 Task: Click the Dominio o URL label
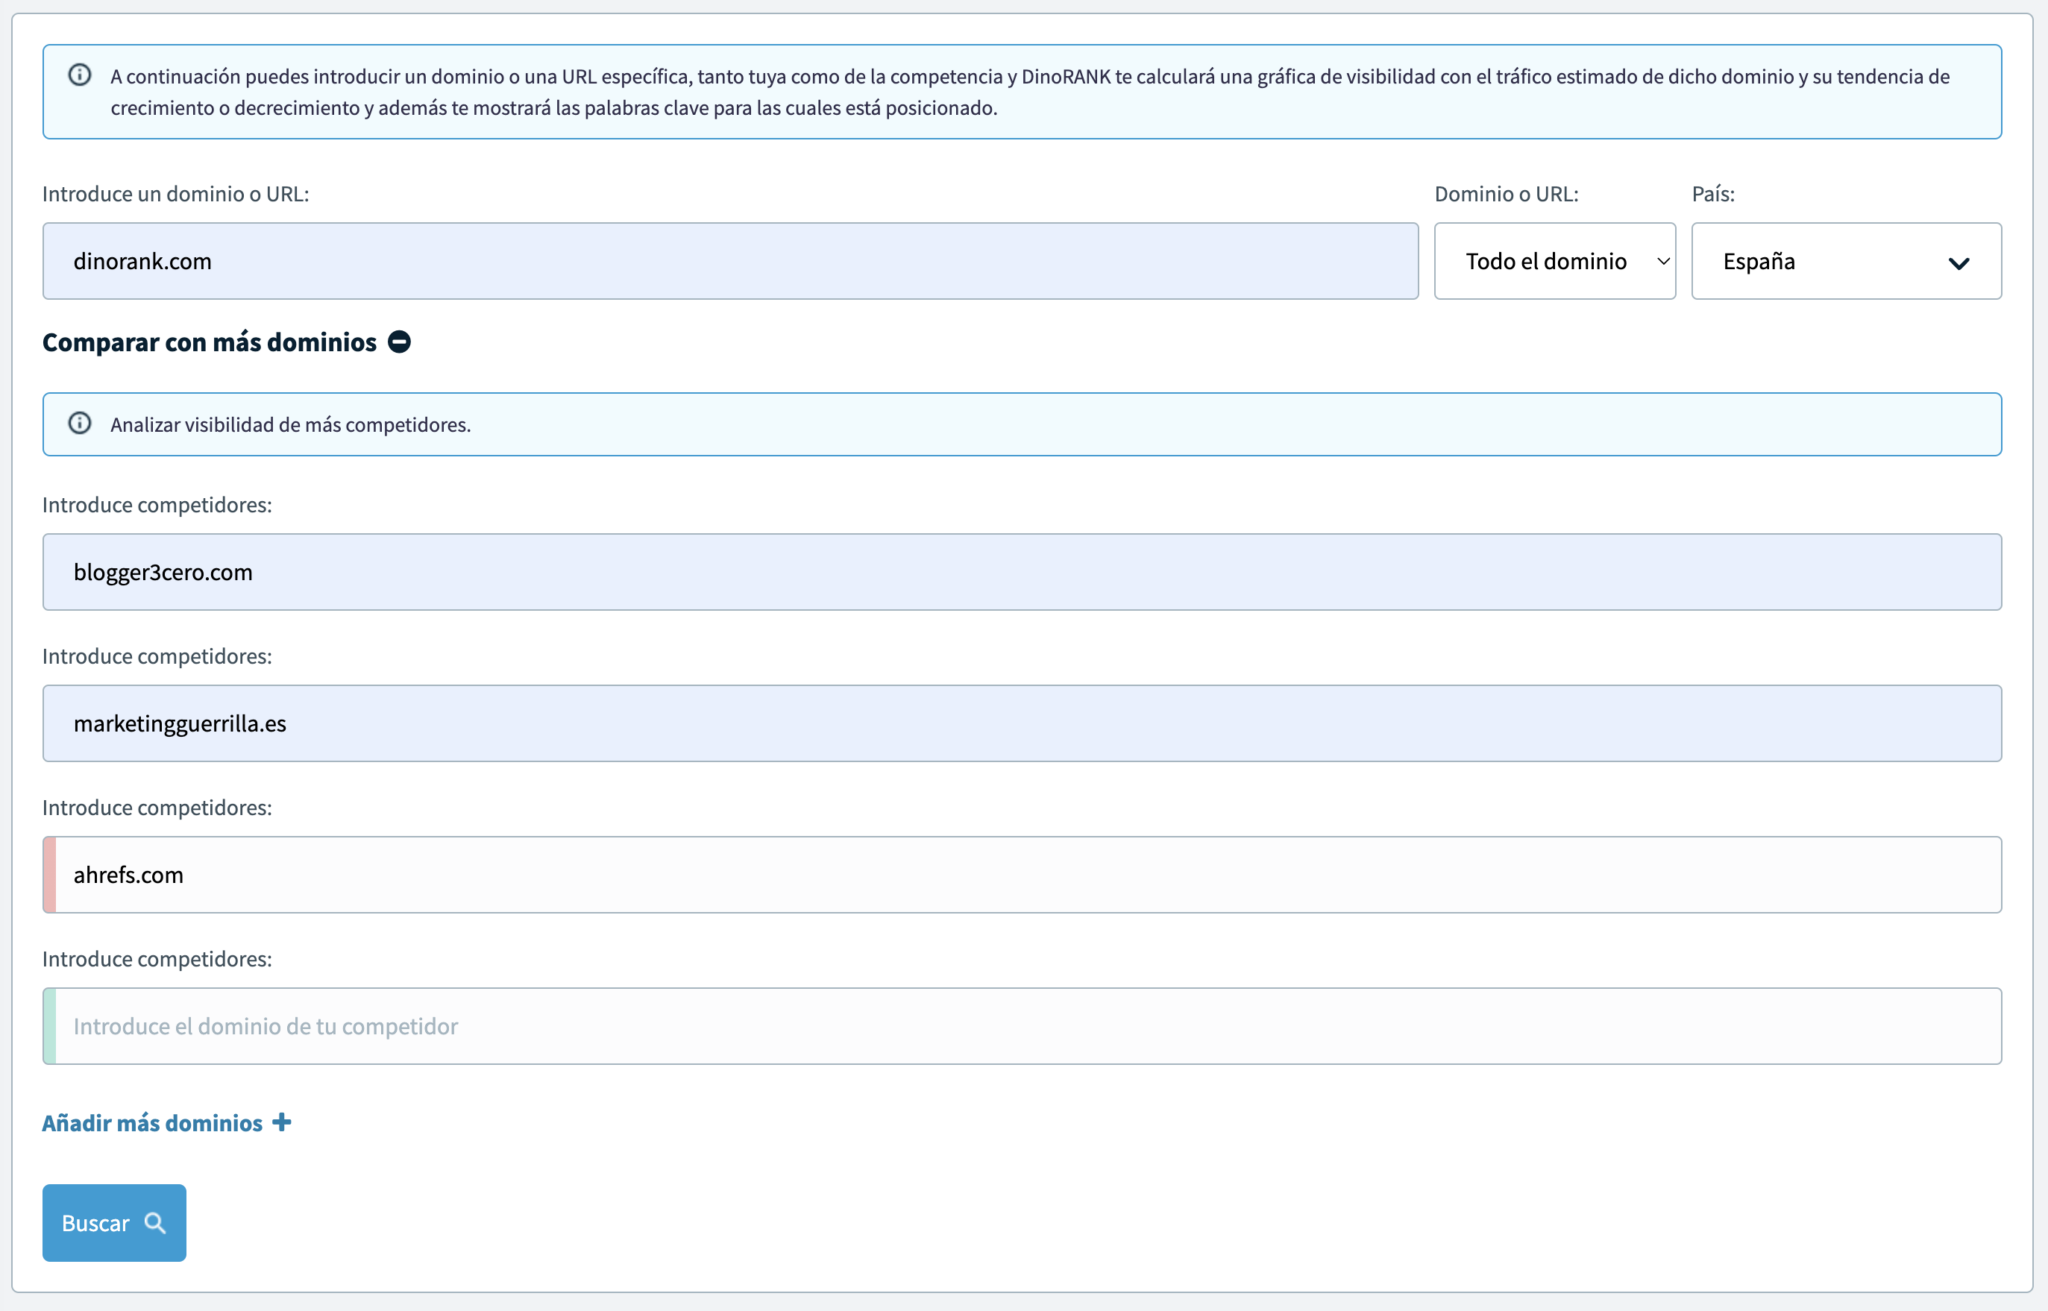point(1506,194)
